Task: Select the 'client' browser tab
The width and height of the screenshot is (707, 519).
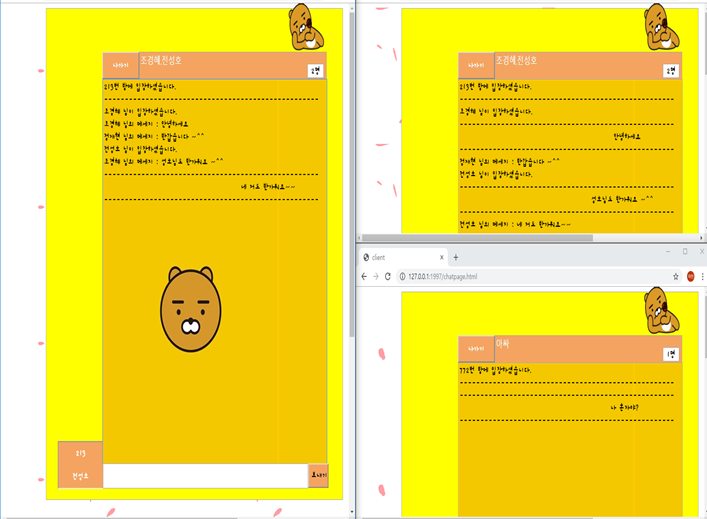Action: point(404,257)
